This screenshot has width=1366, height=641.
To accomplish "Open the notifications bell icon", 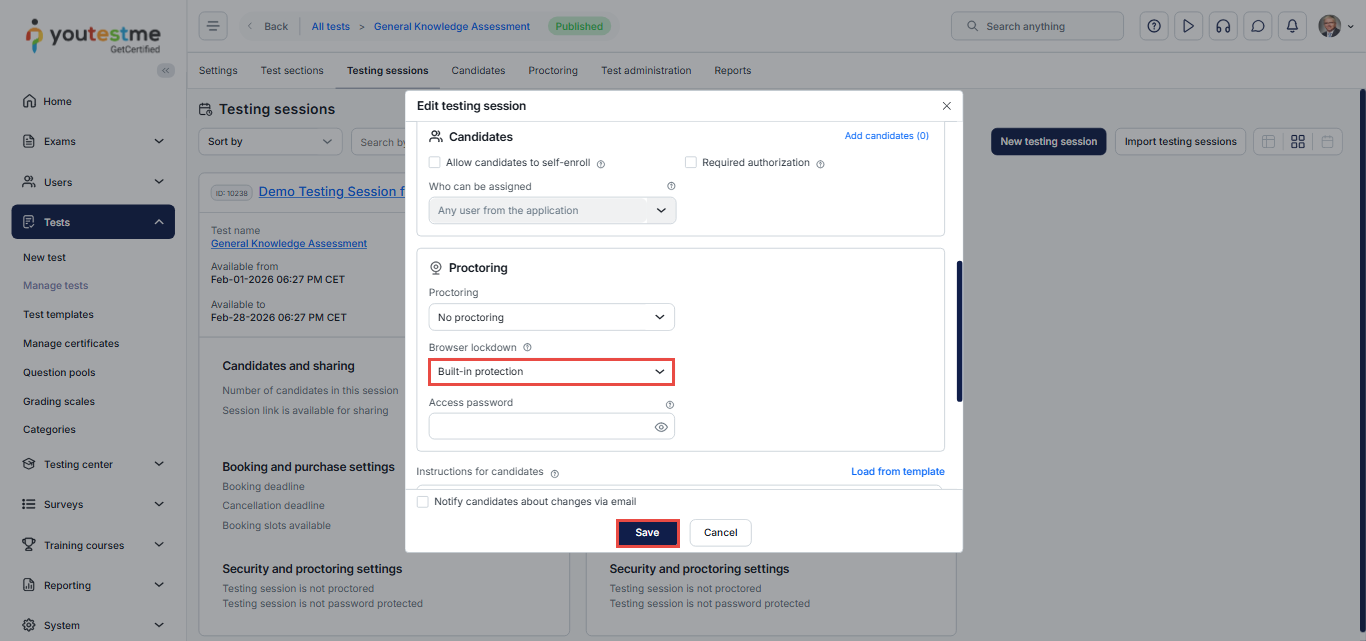I will tap(1292, 26).
